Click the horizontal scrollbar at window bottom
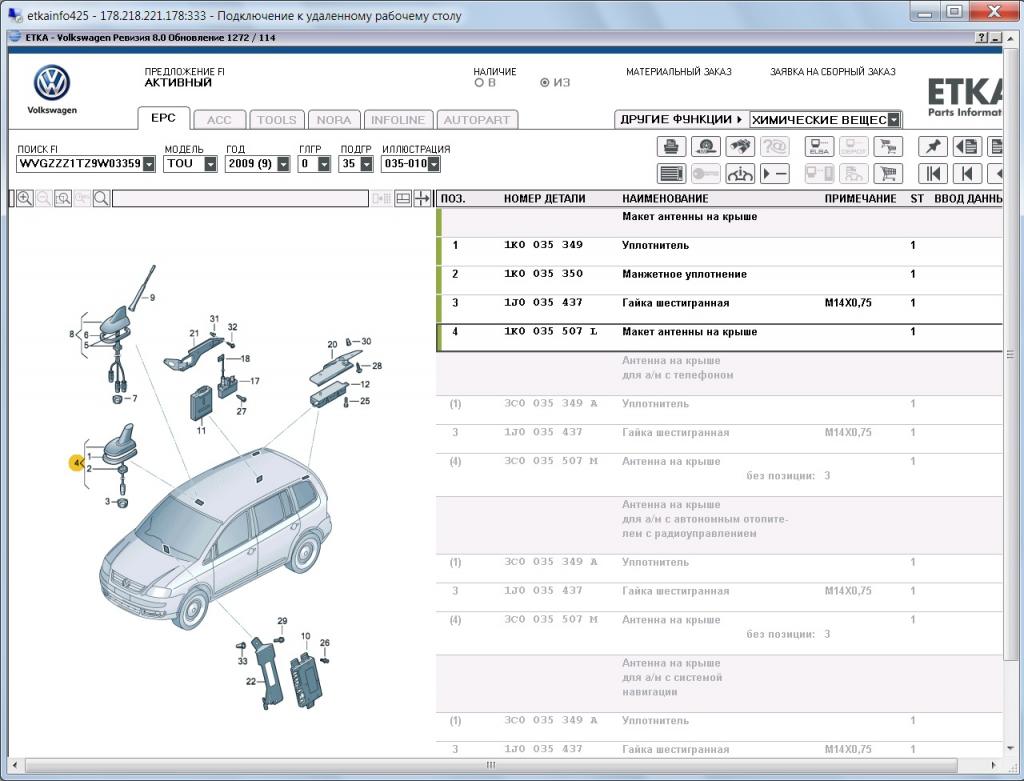This screenshot has width=1024, height=781. tap(491, 765)
